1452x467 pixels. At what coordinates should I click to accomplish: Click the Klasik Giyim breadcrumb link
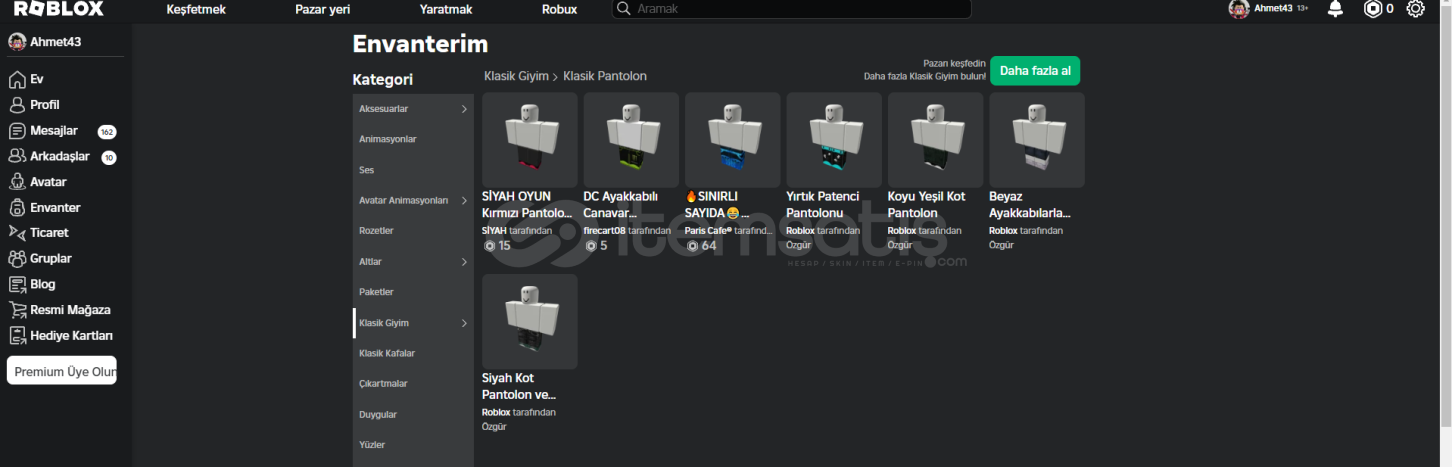click(x=516, y=76)
